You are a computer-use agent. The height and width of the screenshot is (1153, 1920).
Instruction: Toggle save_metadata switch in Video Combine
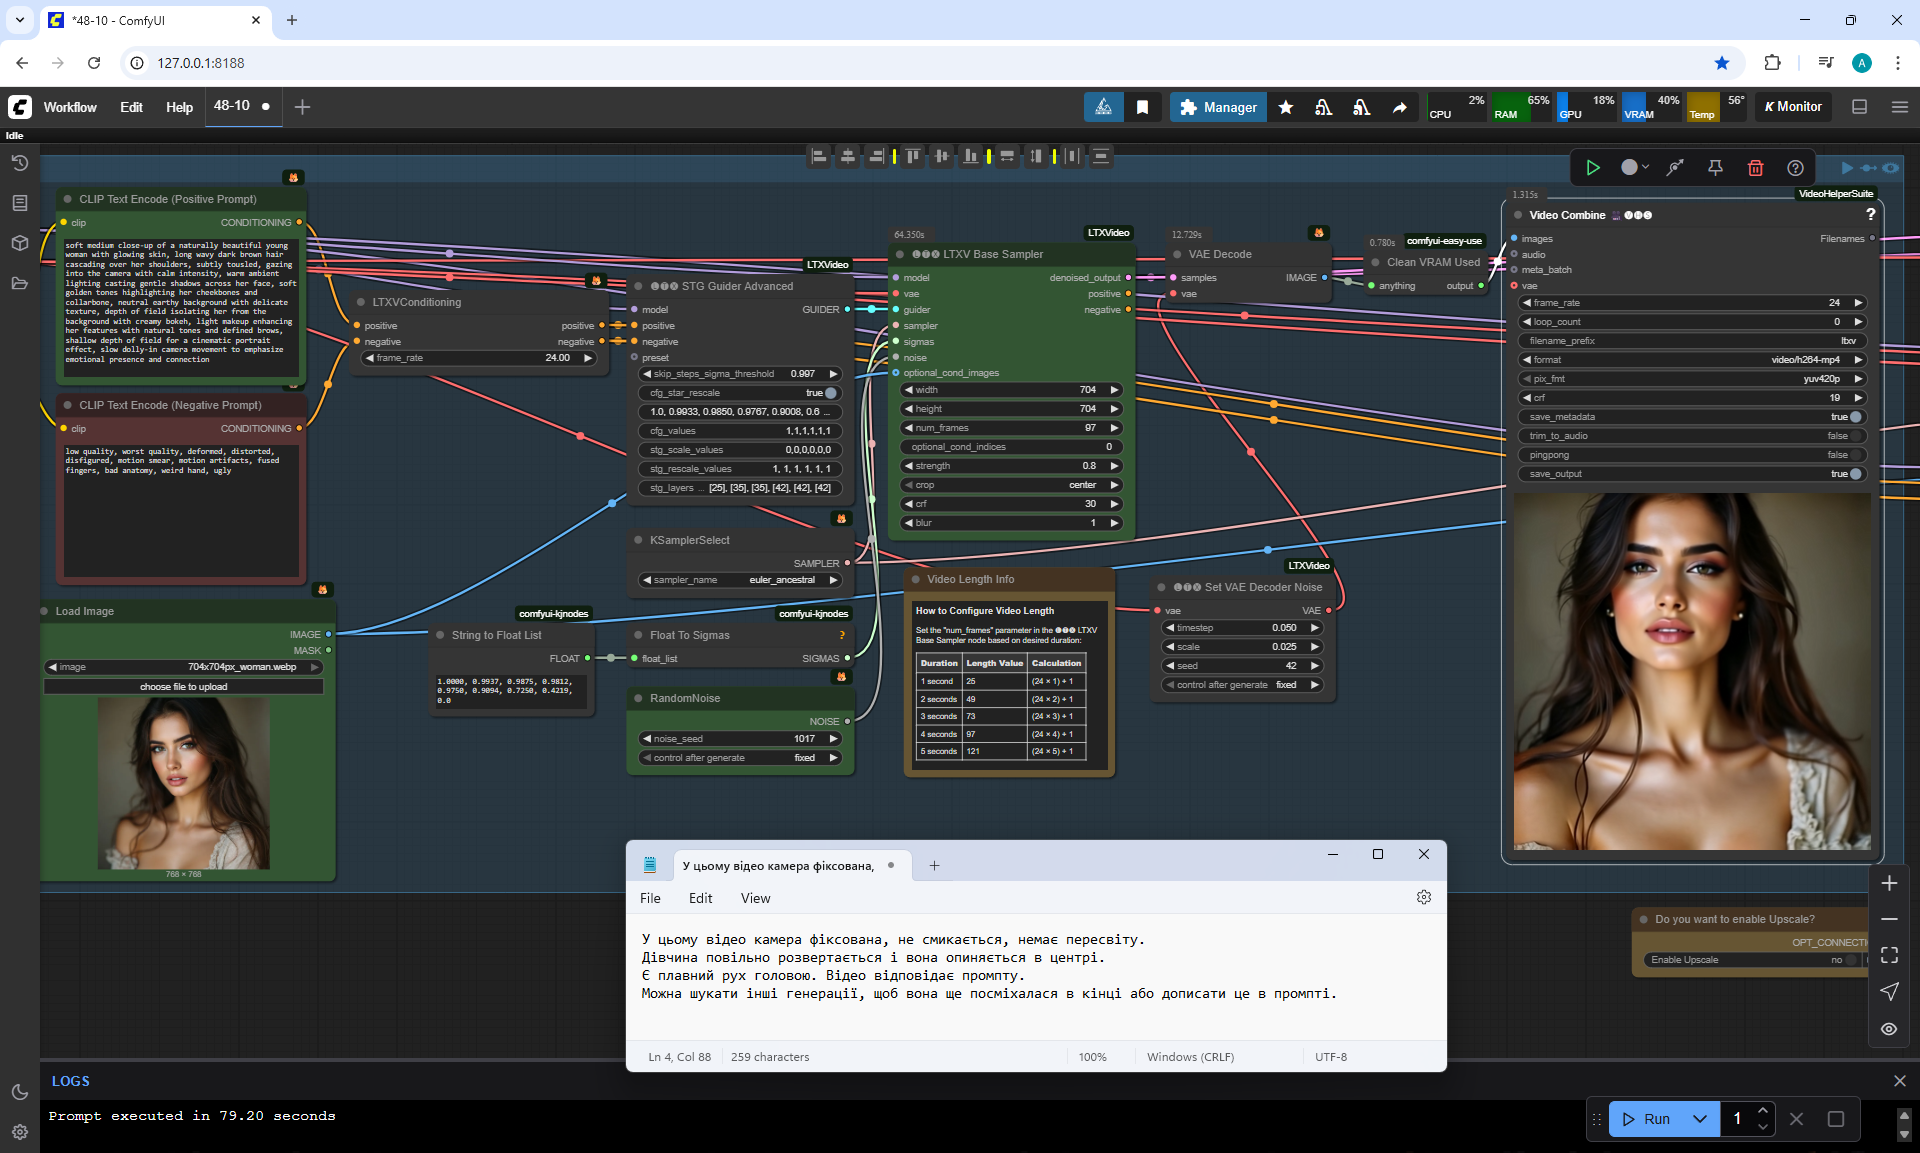click(1854, 417)
